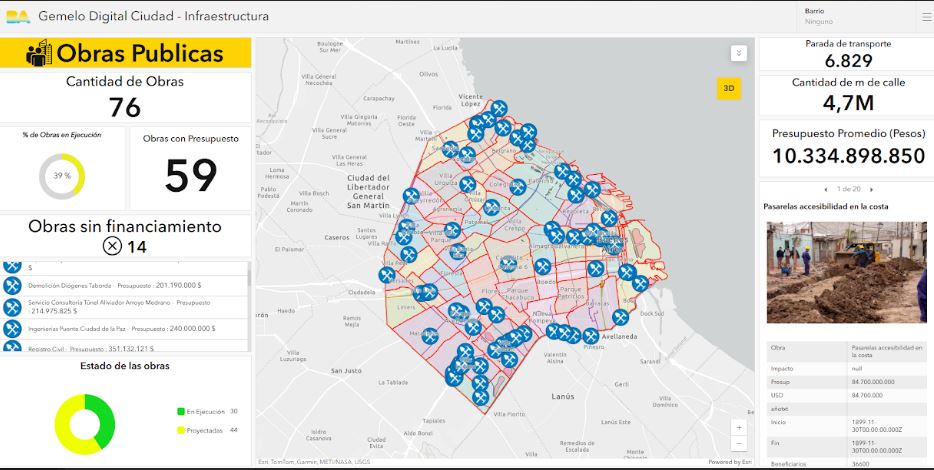Go to next obra in details pager

[872, 189]
